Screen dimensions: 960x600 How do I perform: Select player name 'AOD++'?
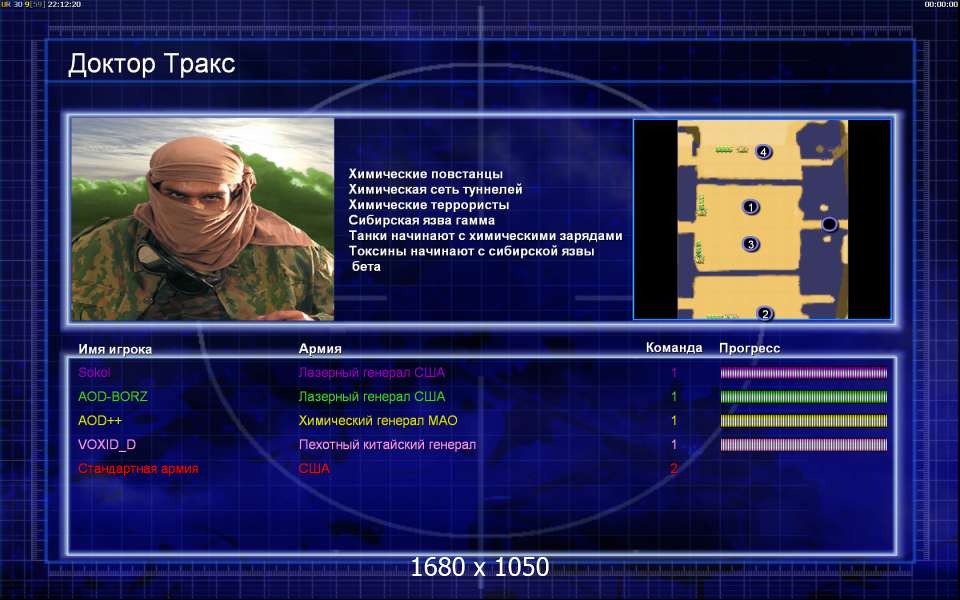[100, 421]
